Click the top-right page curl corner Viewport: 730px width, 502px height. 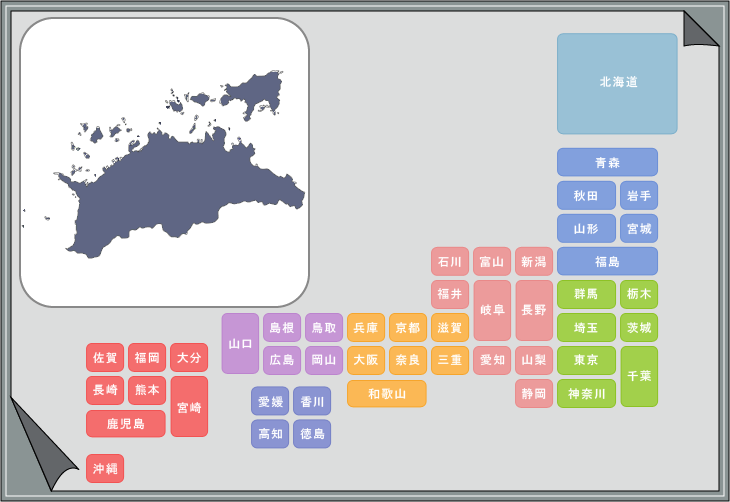[699, 29]
